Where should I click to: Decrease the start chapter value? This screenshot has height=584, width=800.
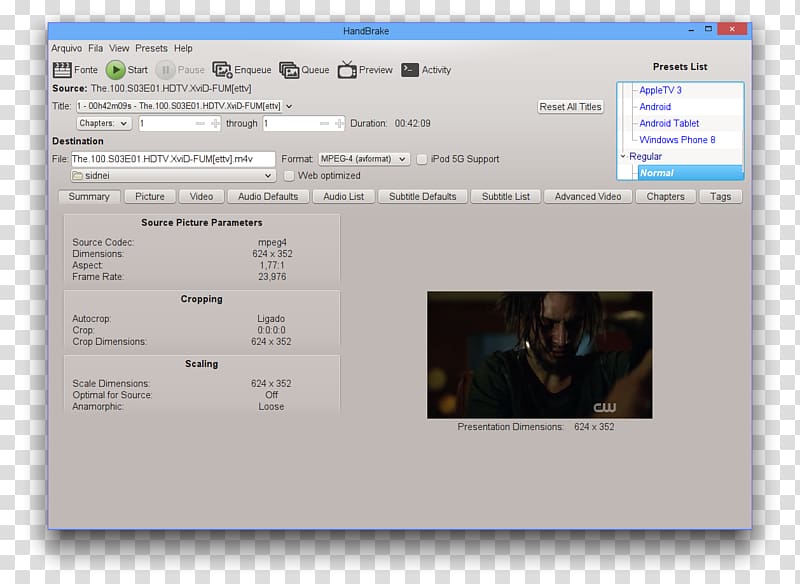pyautogui.click(x=200, y=123)
